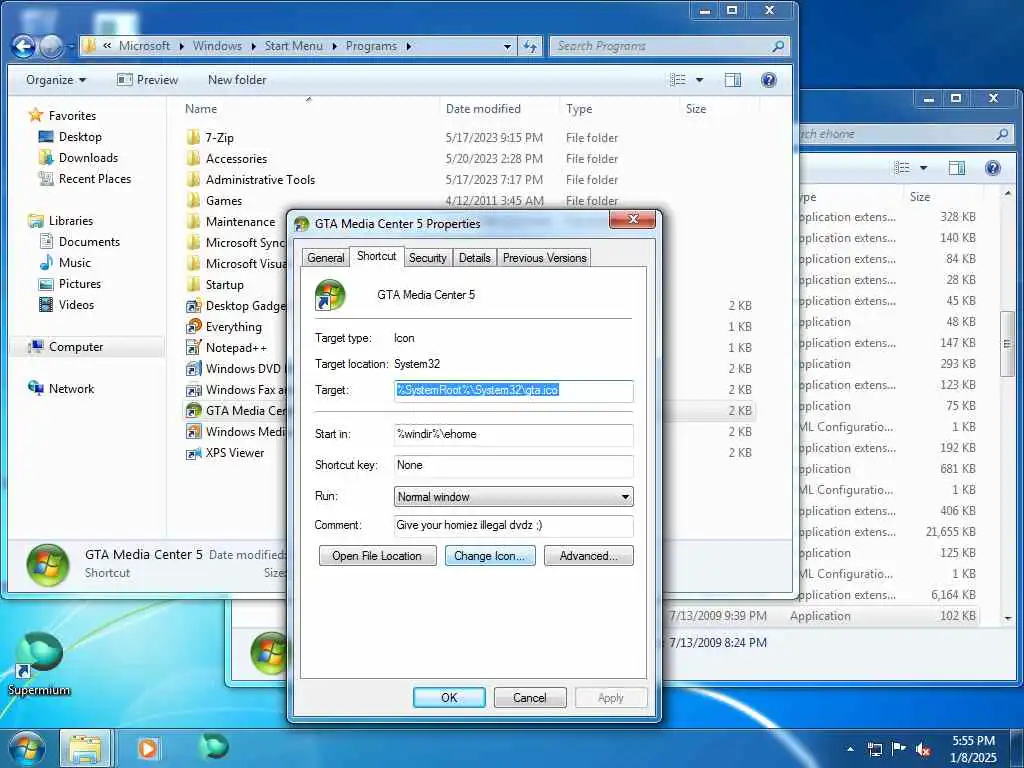Show hidden tray icons arrow
1024x768 pixels.
click(x=850, y=749)
